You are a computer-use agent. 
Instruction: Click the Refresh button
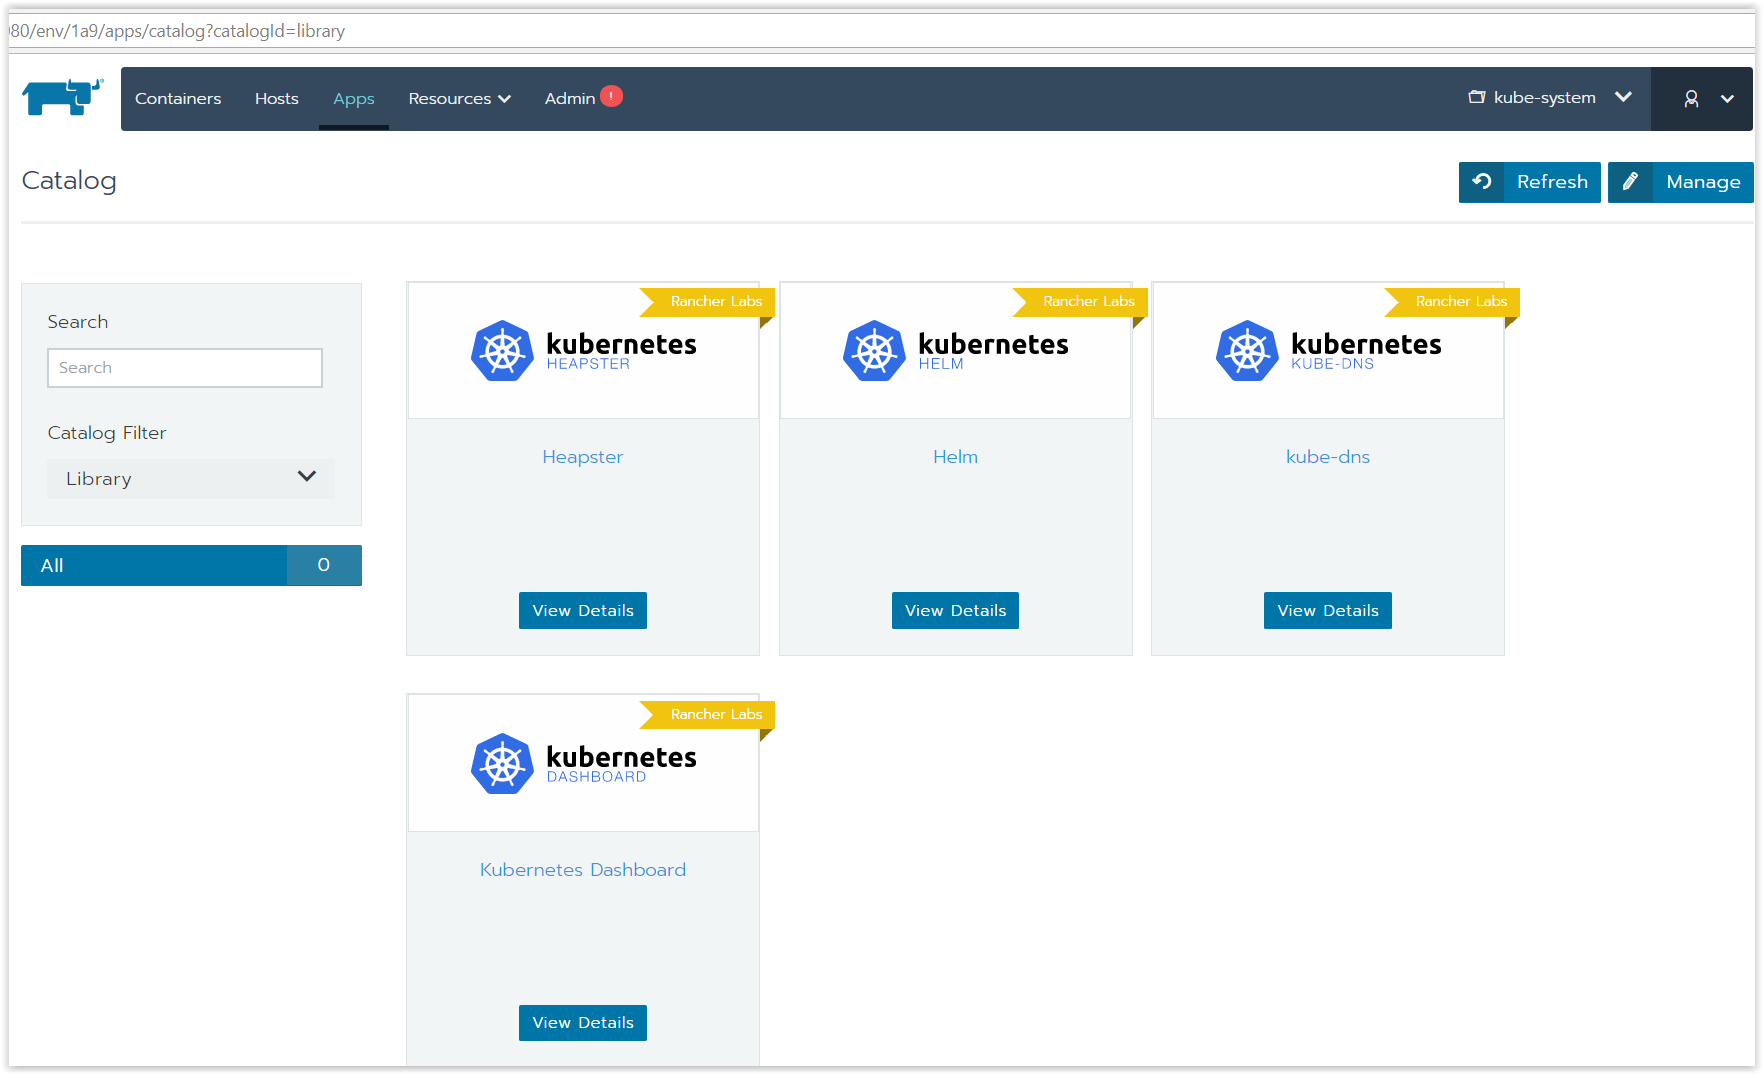(x=1529, y=182)
